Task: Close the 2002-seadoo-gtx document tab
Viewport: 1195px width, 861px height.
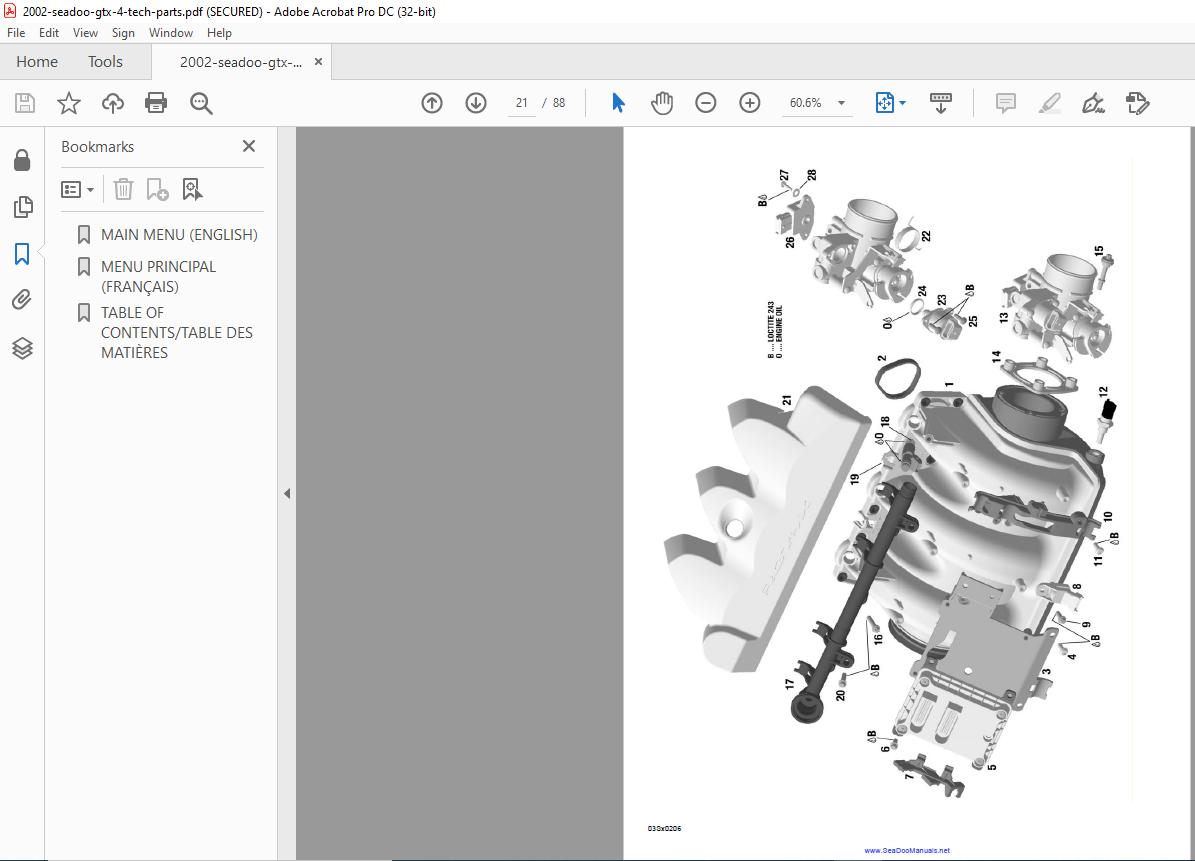Action: coord(319,62)
